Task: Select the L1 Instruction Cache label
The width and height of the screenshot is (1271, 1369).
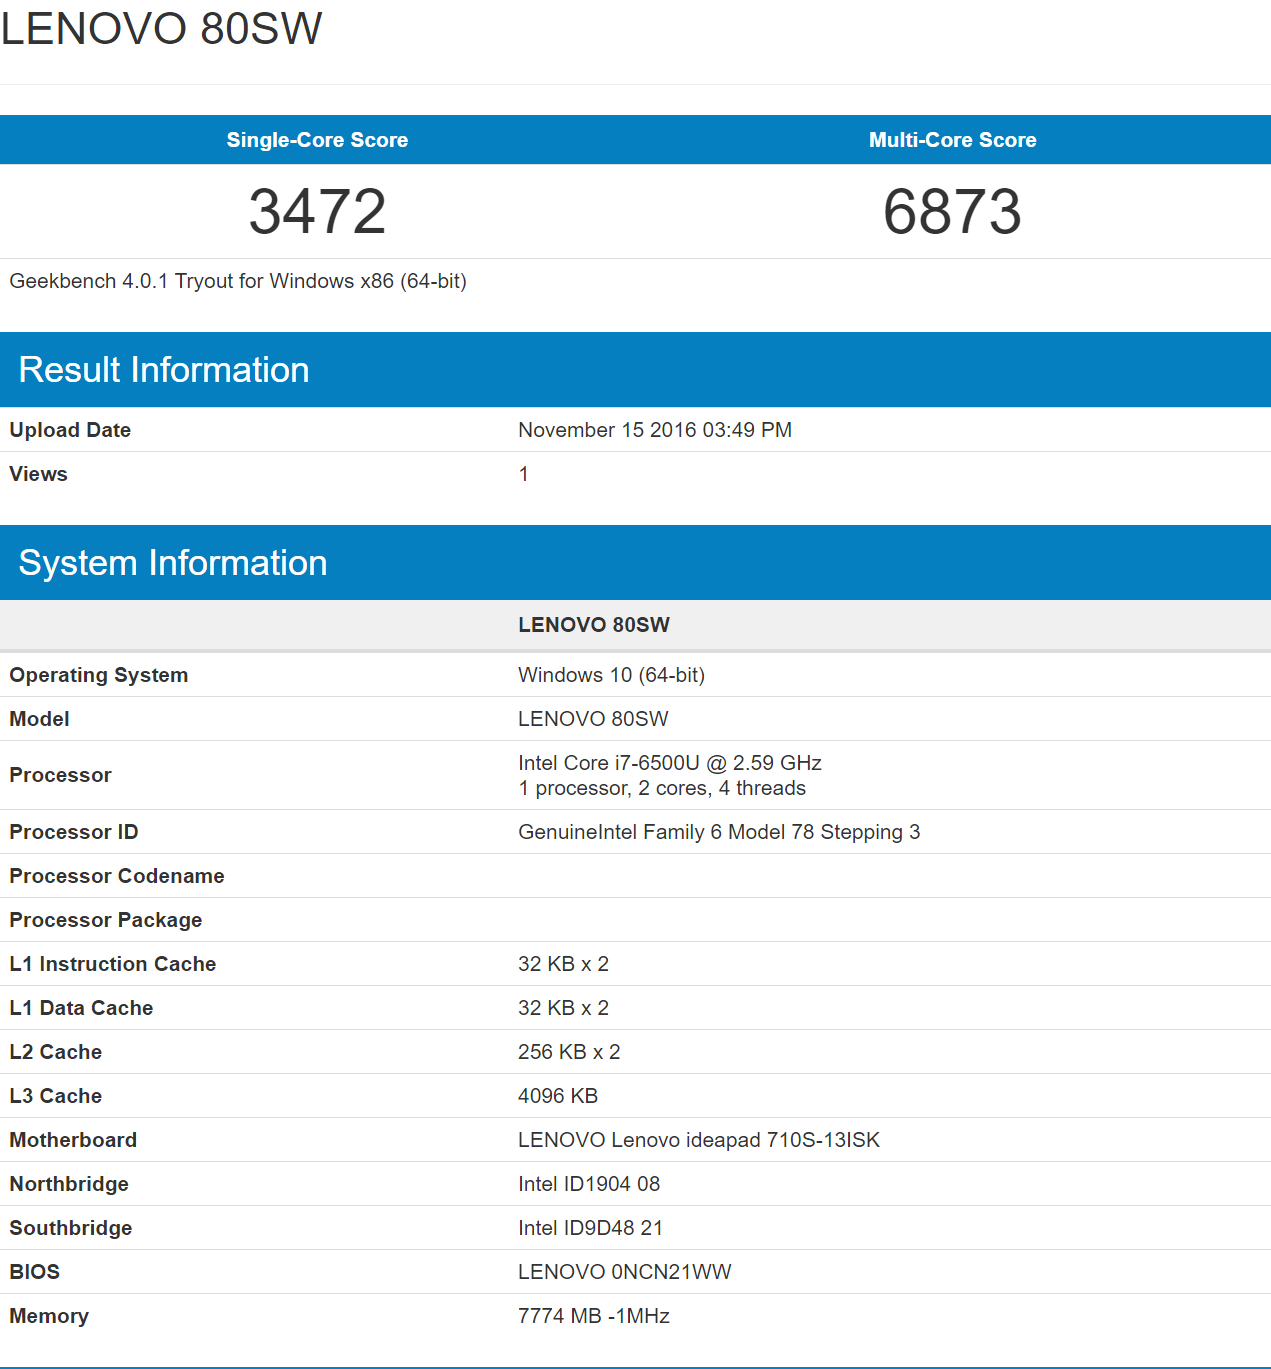Action: tap(113, 964)
